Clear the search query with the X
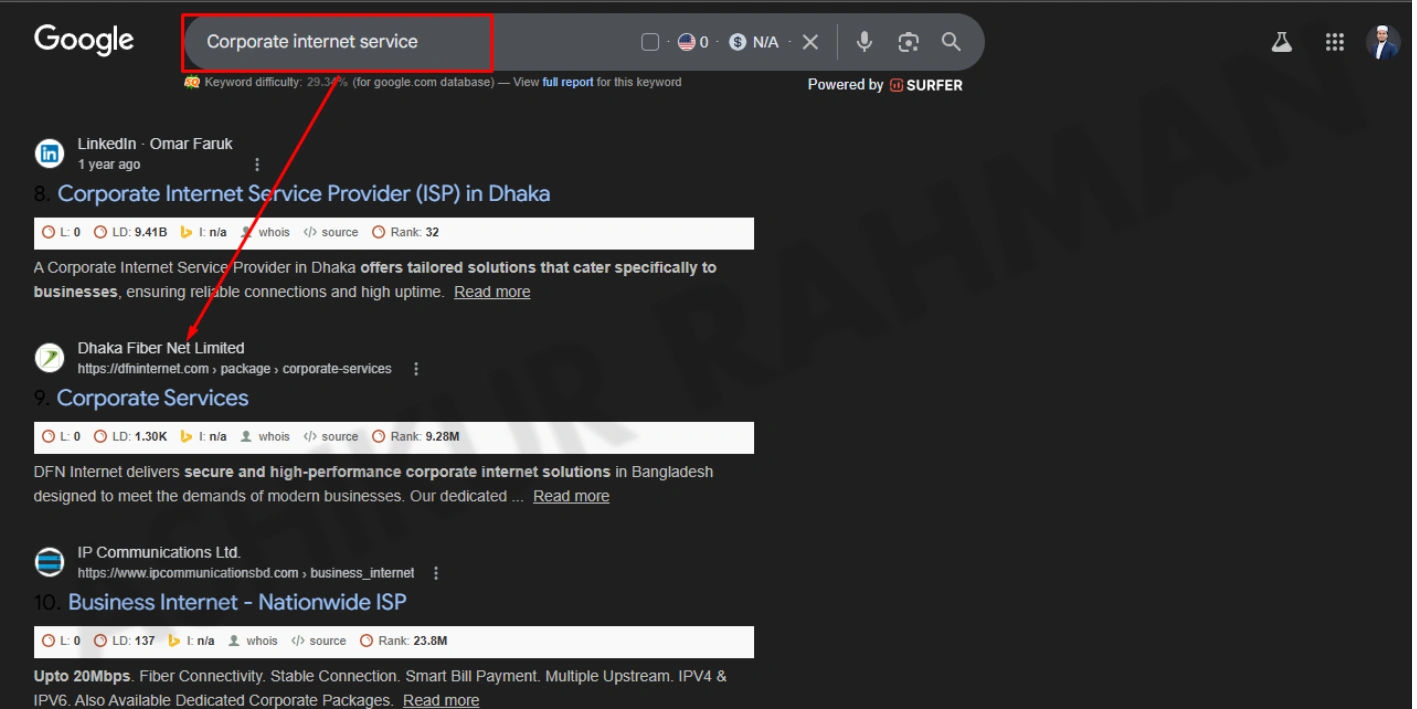1417x709 pixels. (811, 42)
